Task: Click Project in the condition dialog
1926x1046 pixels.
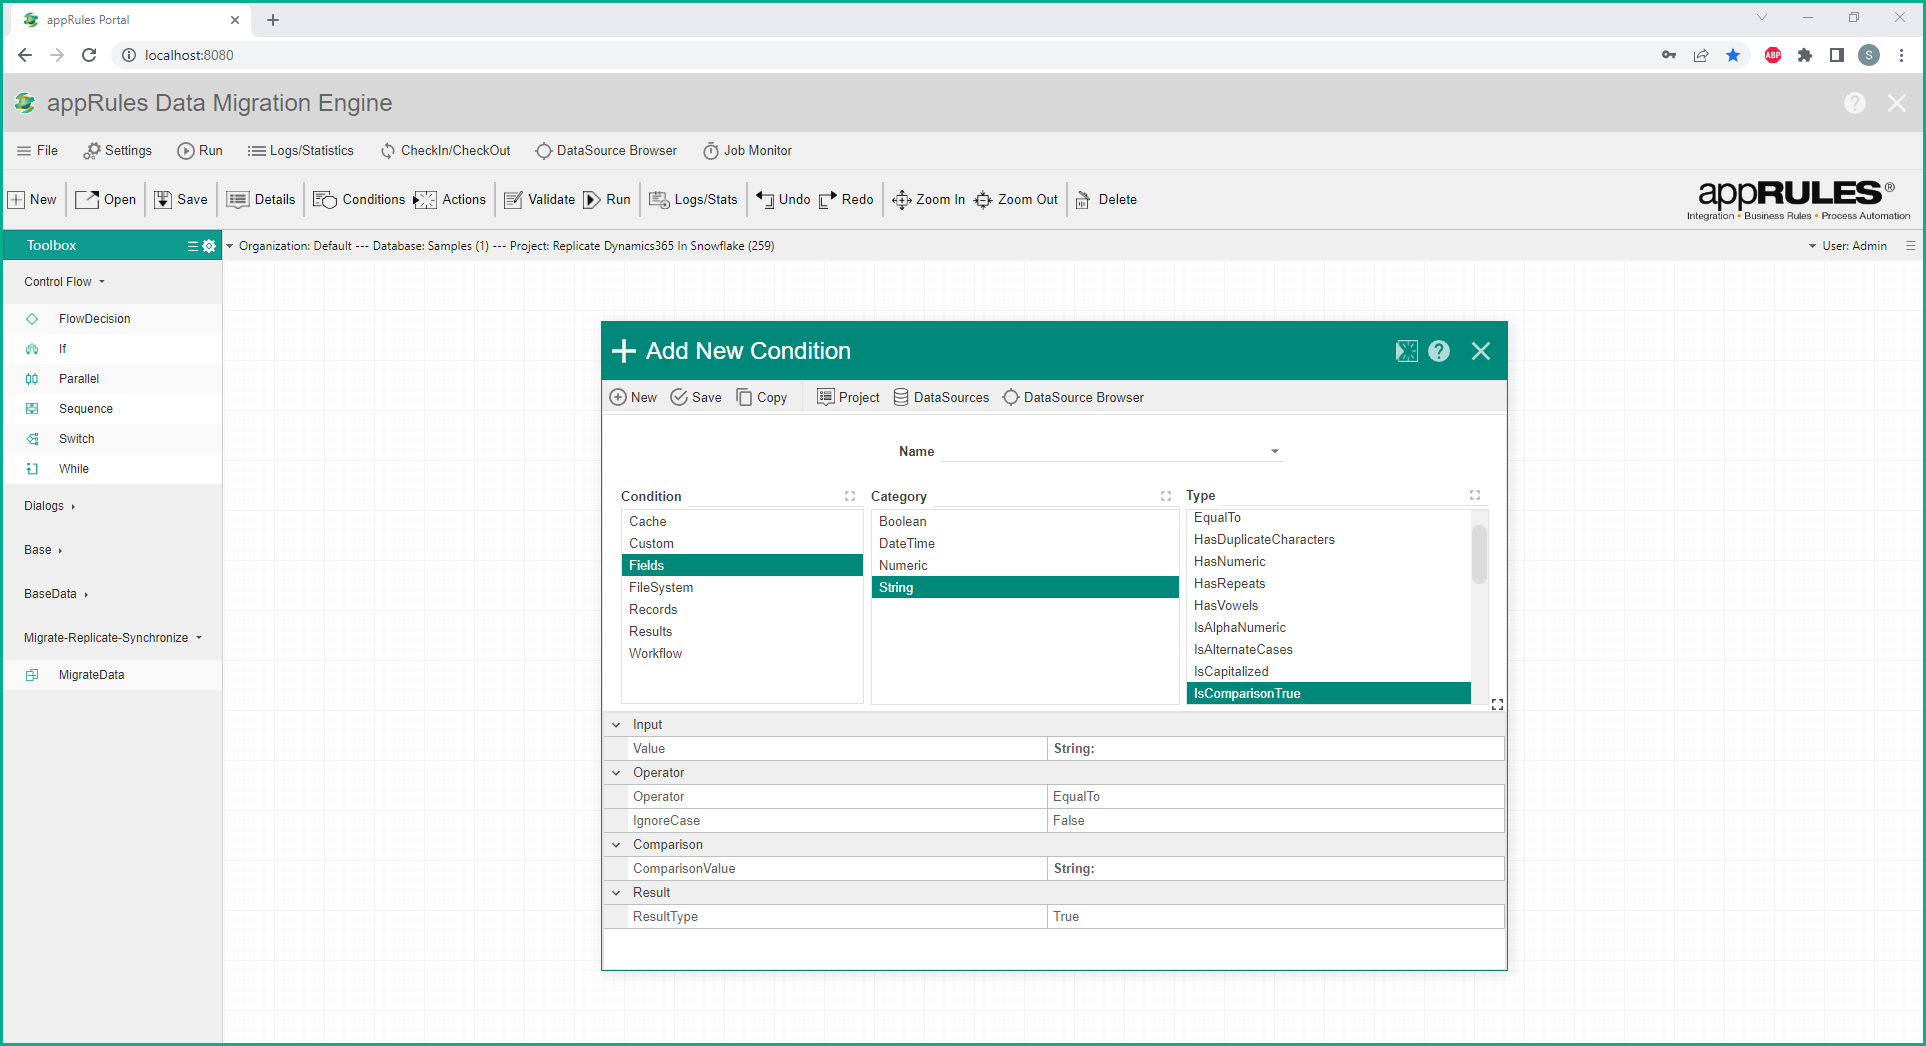Action: tap(848, 398)
